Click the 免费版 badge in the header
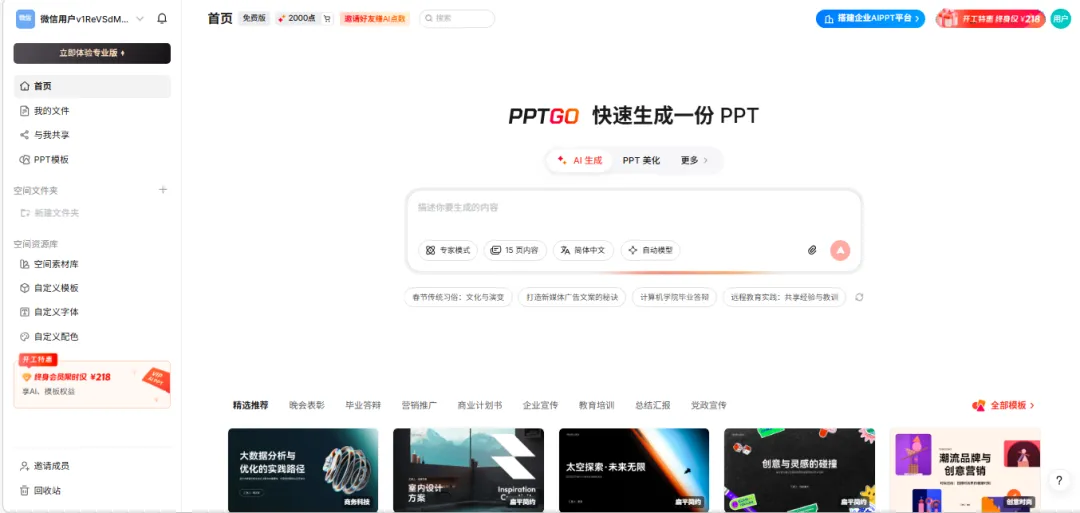This screenshot has height=513, width=1080. coord(254,19)
